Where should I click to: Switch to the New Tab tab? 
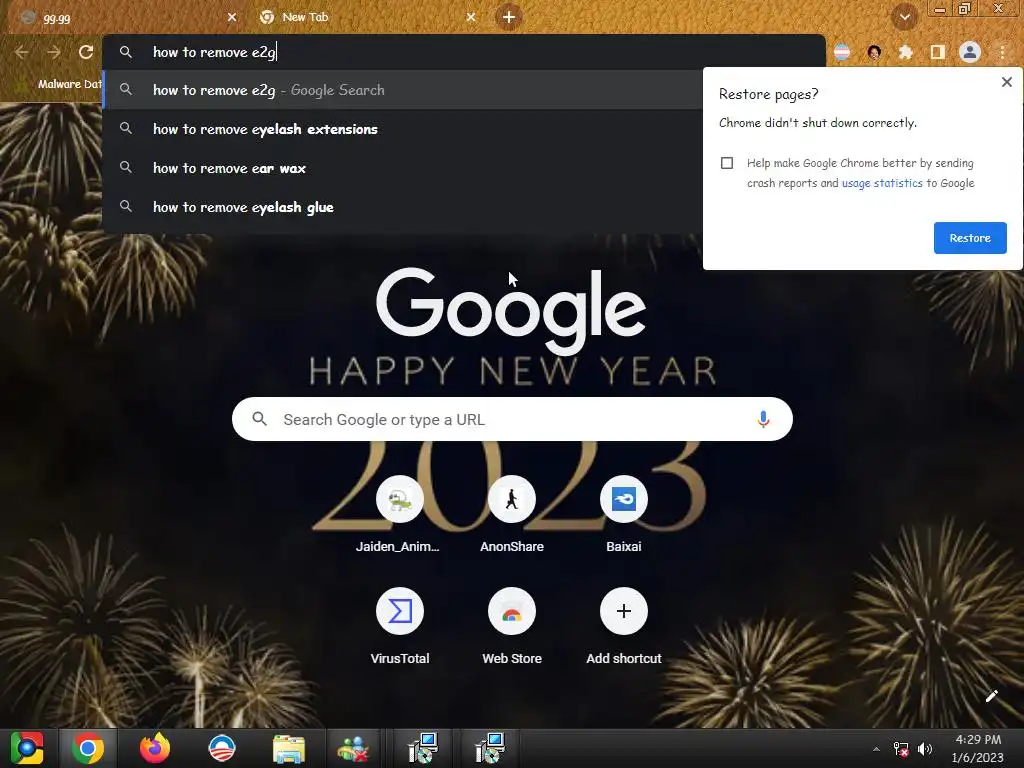point(366,18)
